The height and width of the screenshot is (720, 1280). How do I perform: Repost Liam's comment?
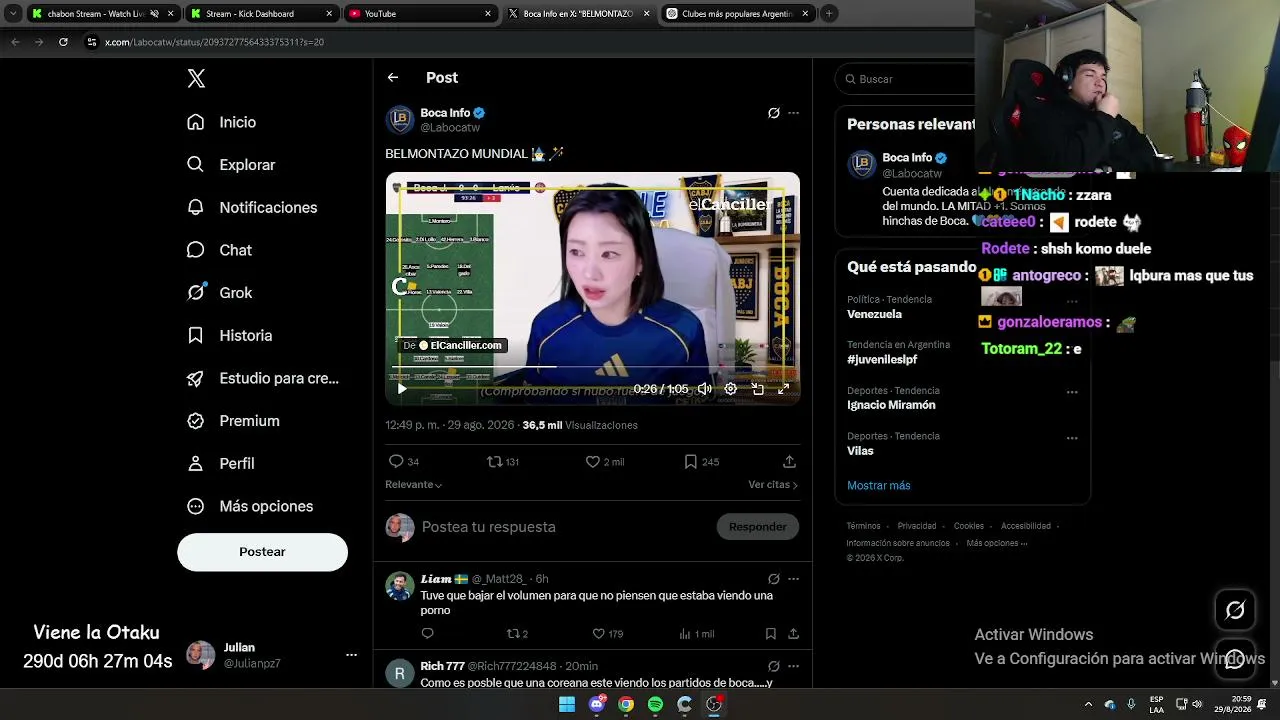tap(517, 634)
